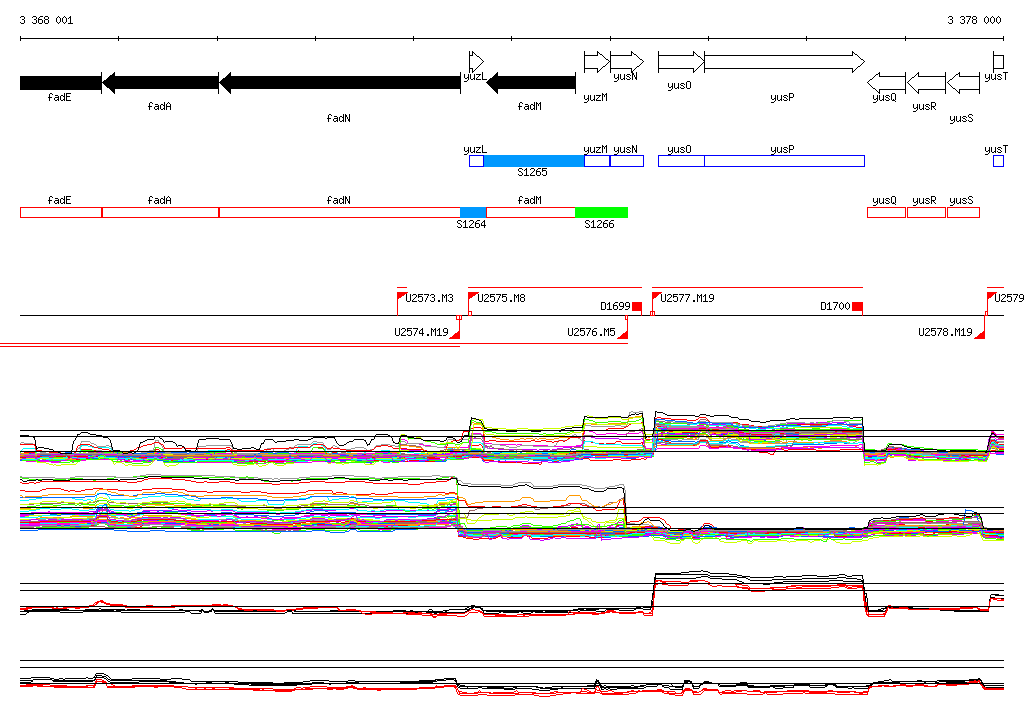Select the red outlined yusS box
Viewport: 1024px width, 714px height.
(x=963, y=212)
